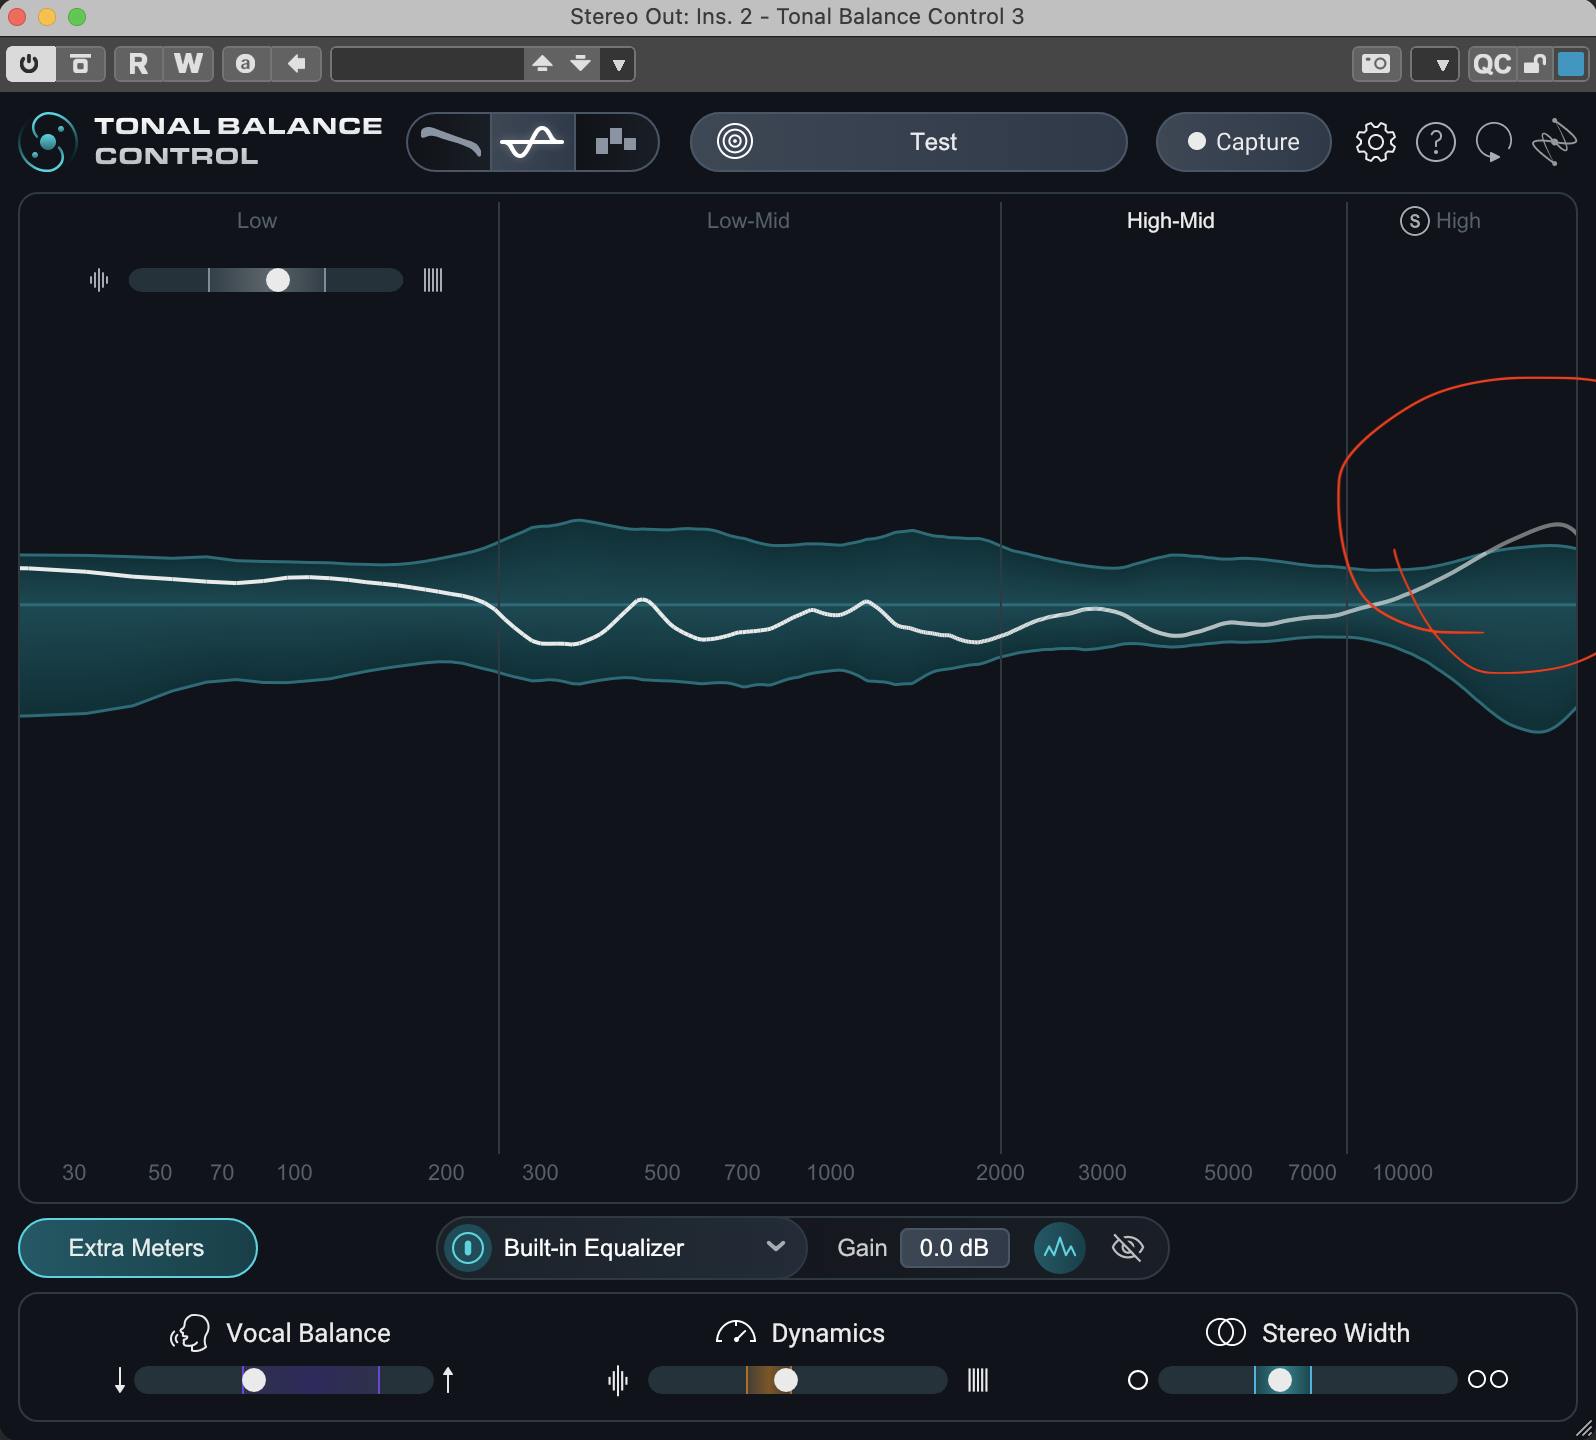The width and height of the screenshot is (1596, 1440).
Task: Open the Test target curve selector
Action: coord(908,142)
